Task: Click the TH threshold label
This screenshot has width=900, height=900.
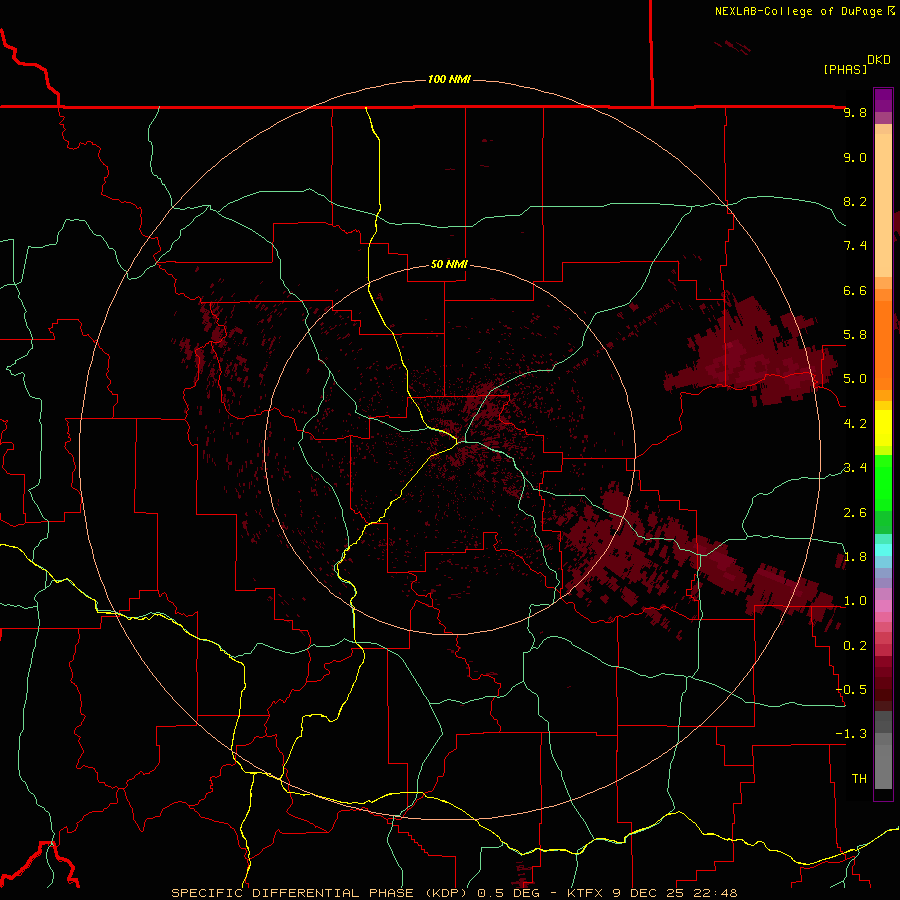Action: click(859, 779)
